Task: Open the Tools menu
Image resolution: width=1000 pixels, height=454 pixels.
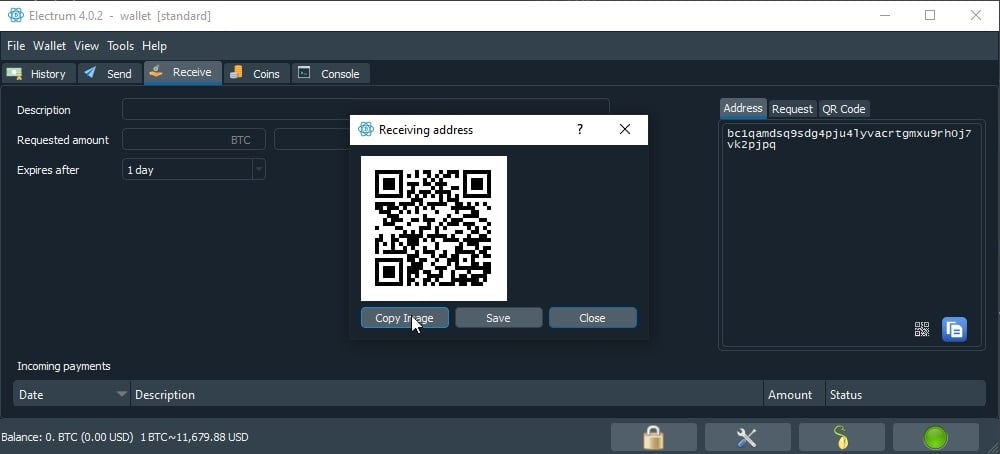Action: pyautogui.click(x=121, y=46)
